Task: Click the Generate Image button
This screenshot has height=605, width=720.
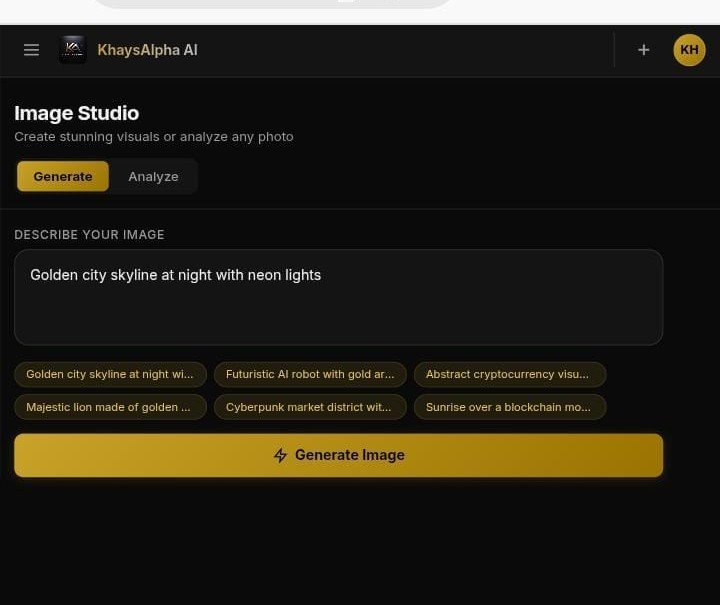Action: [338, 455]
